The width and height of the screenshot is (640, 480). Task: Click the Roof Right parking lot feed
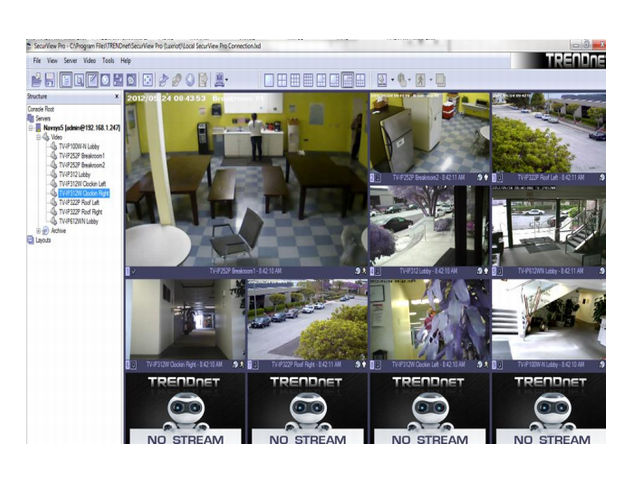tap(307, 320)
